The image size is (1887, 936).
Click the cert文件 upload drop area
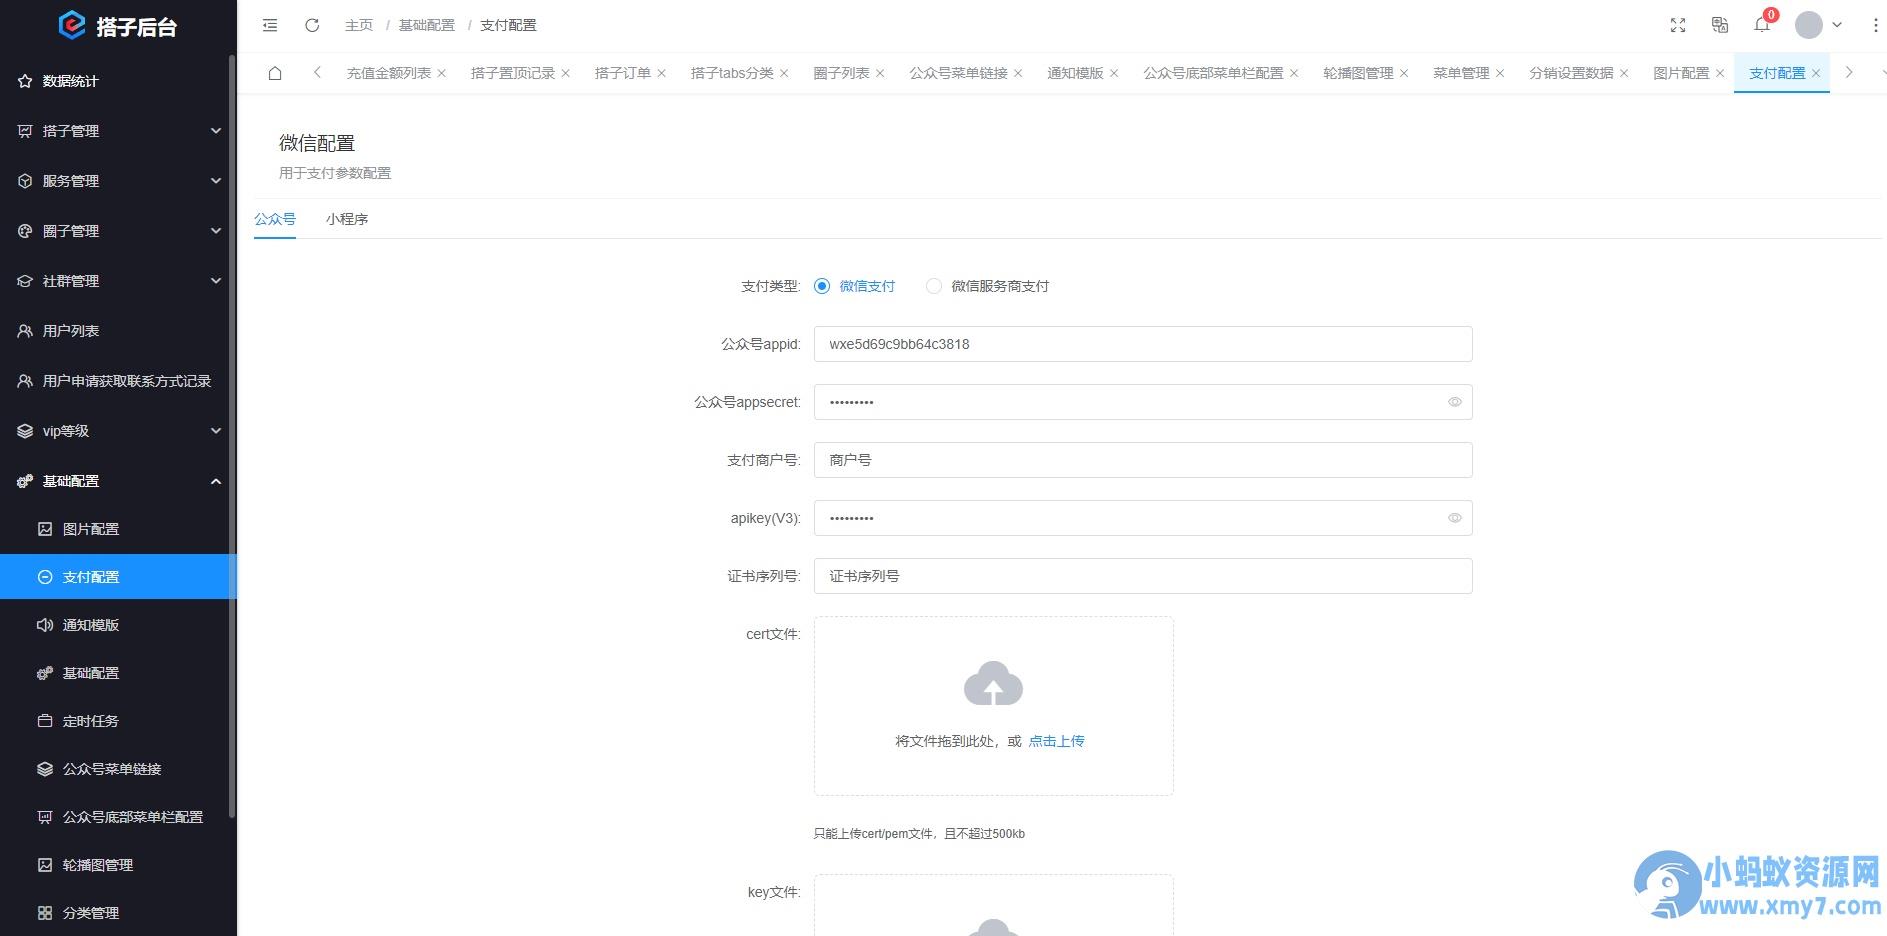pos(993,706)
